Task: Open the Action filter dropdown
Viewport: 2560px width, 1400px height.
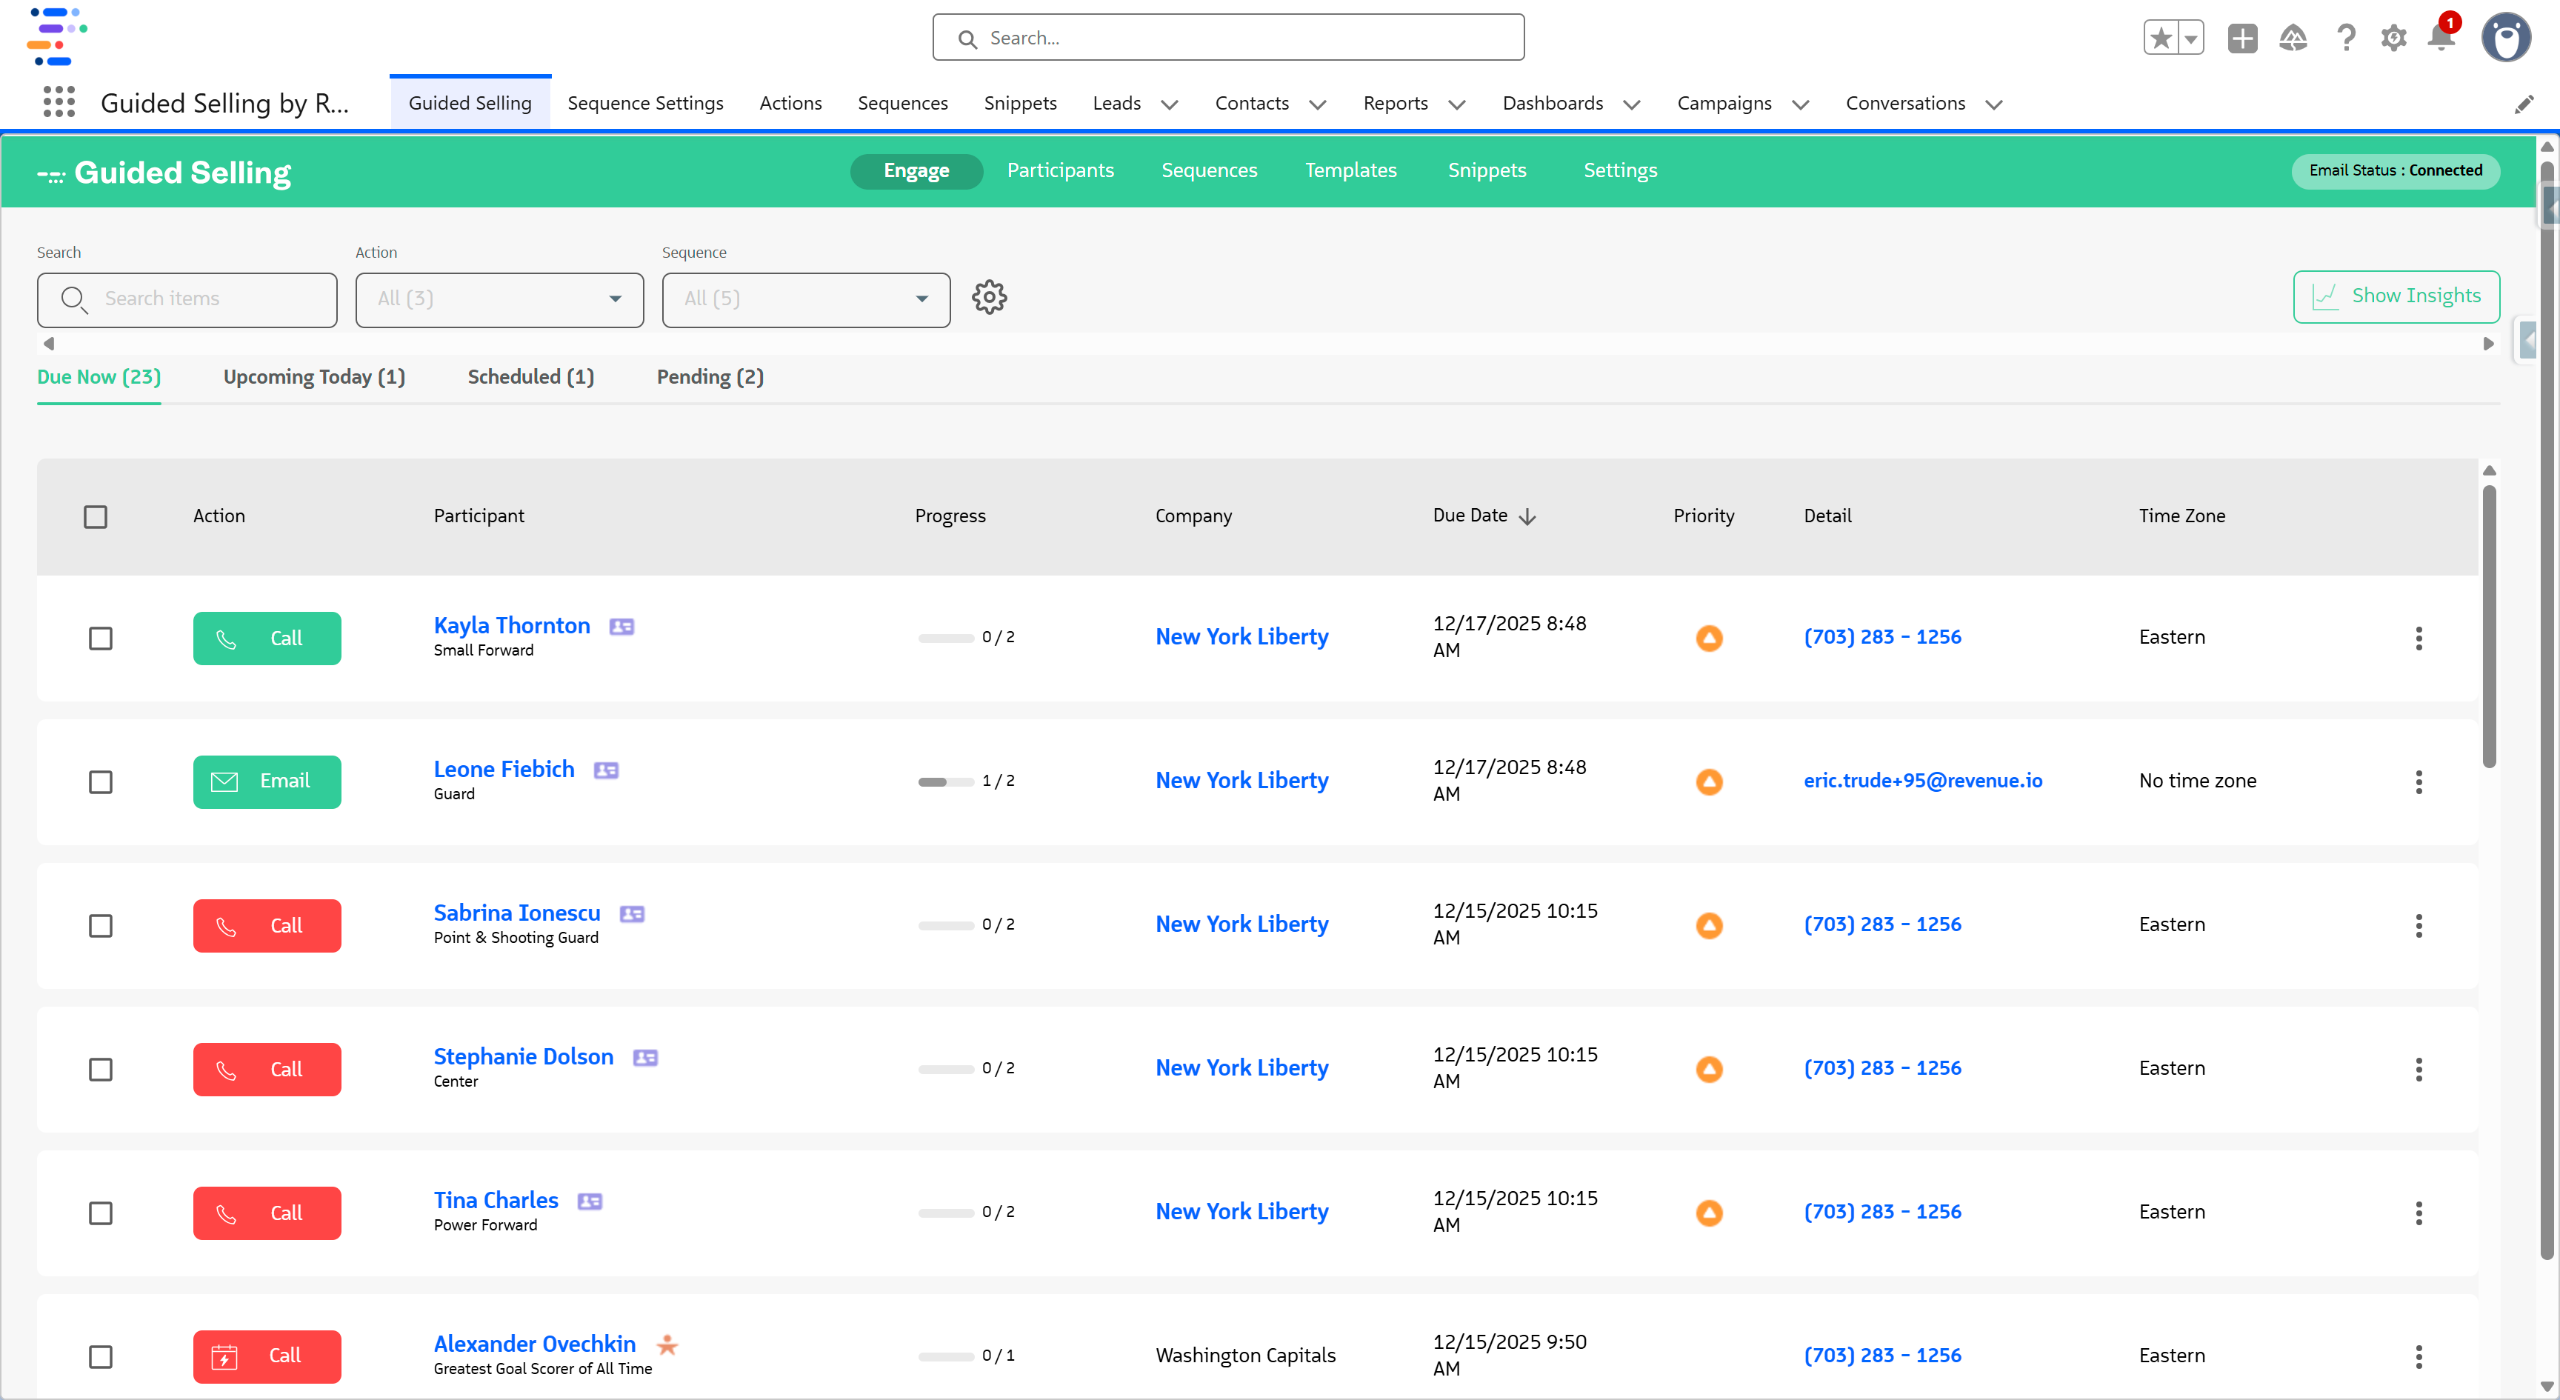Action: 499,299
